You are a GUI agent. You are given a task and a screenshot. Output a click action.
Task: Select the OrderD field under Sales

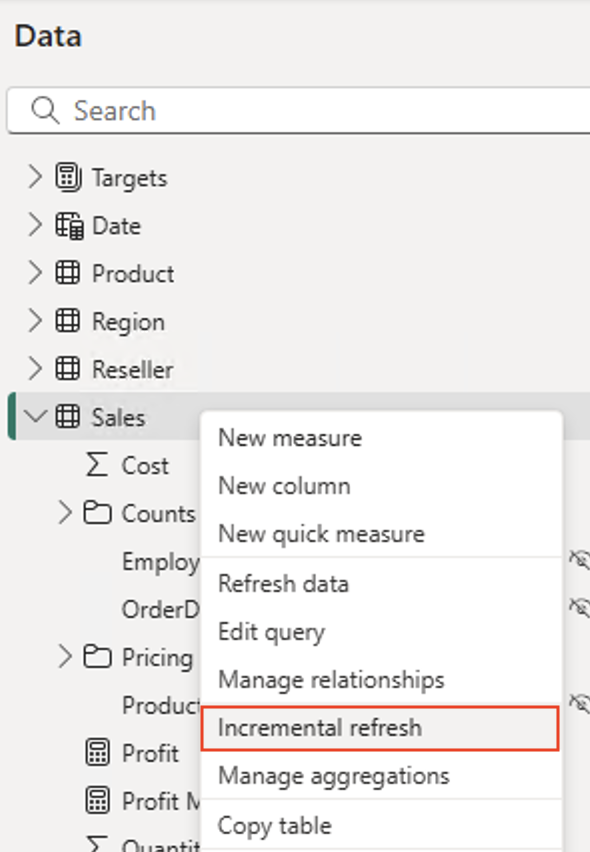[161, 610]
